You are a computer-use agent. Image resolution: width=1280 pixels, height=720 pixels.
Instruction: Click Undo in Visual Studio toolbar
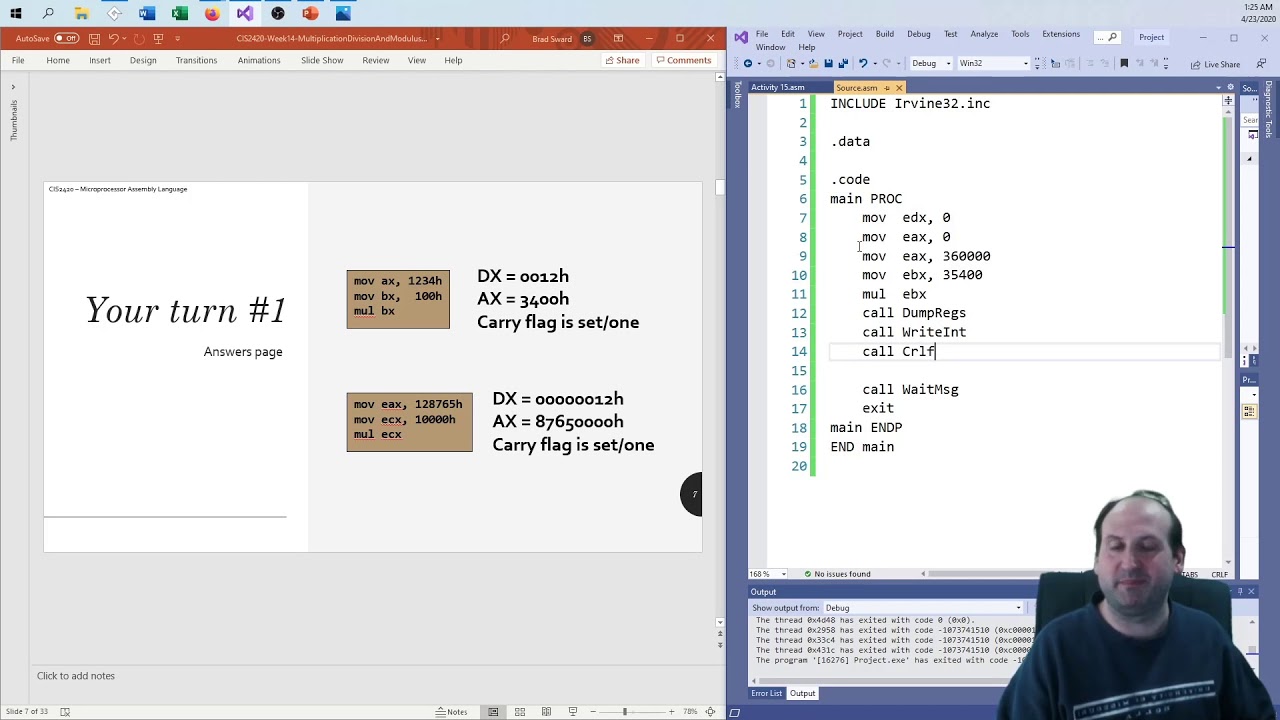[x=863, y=63]
